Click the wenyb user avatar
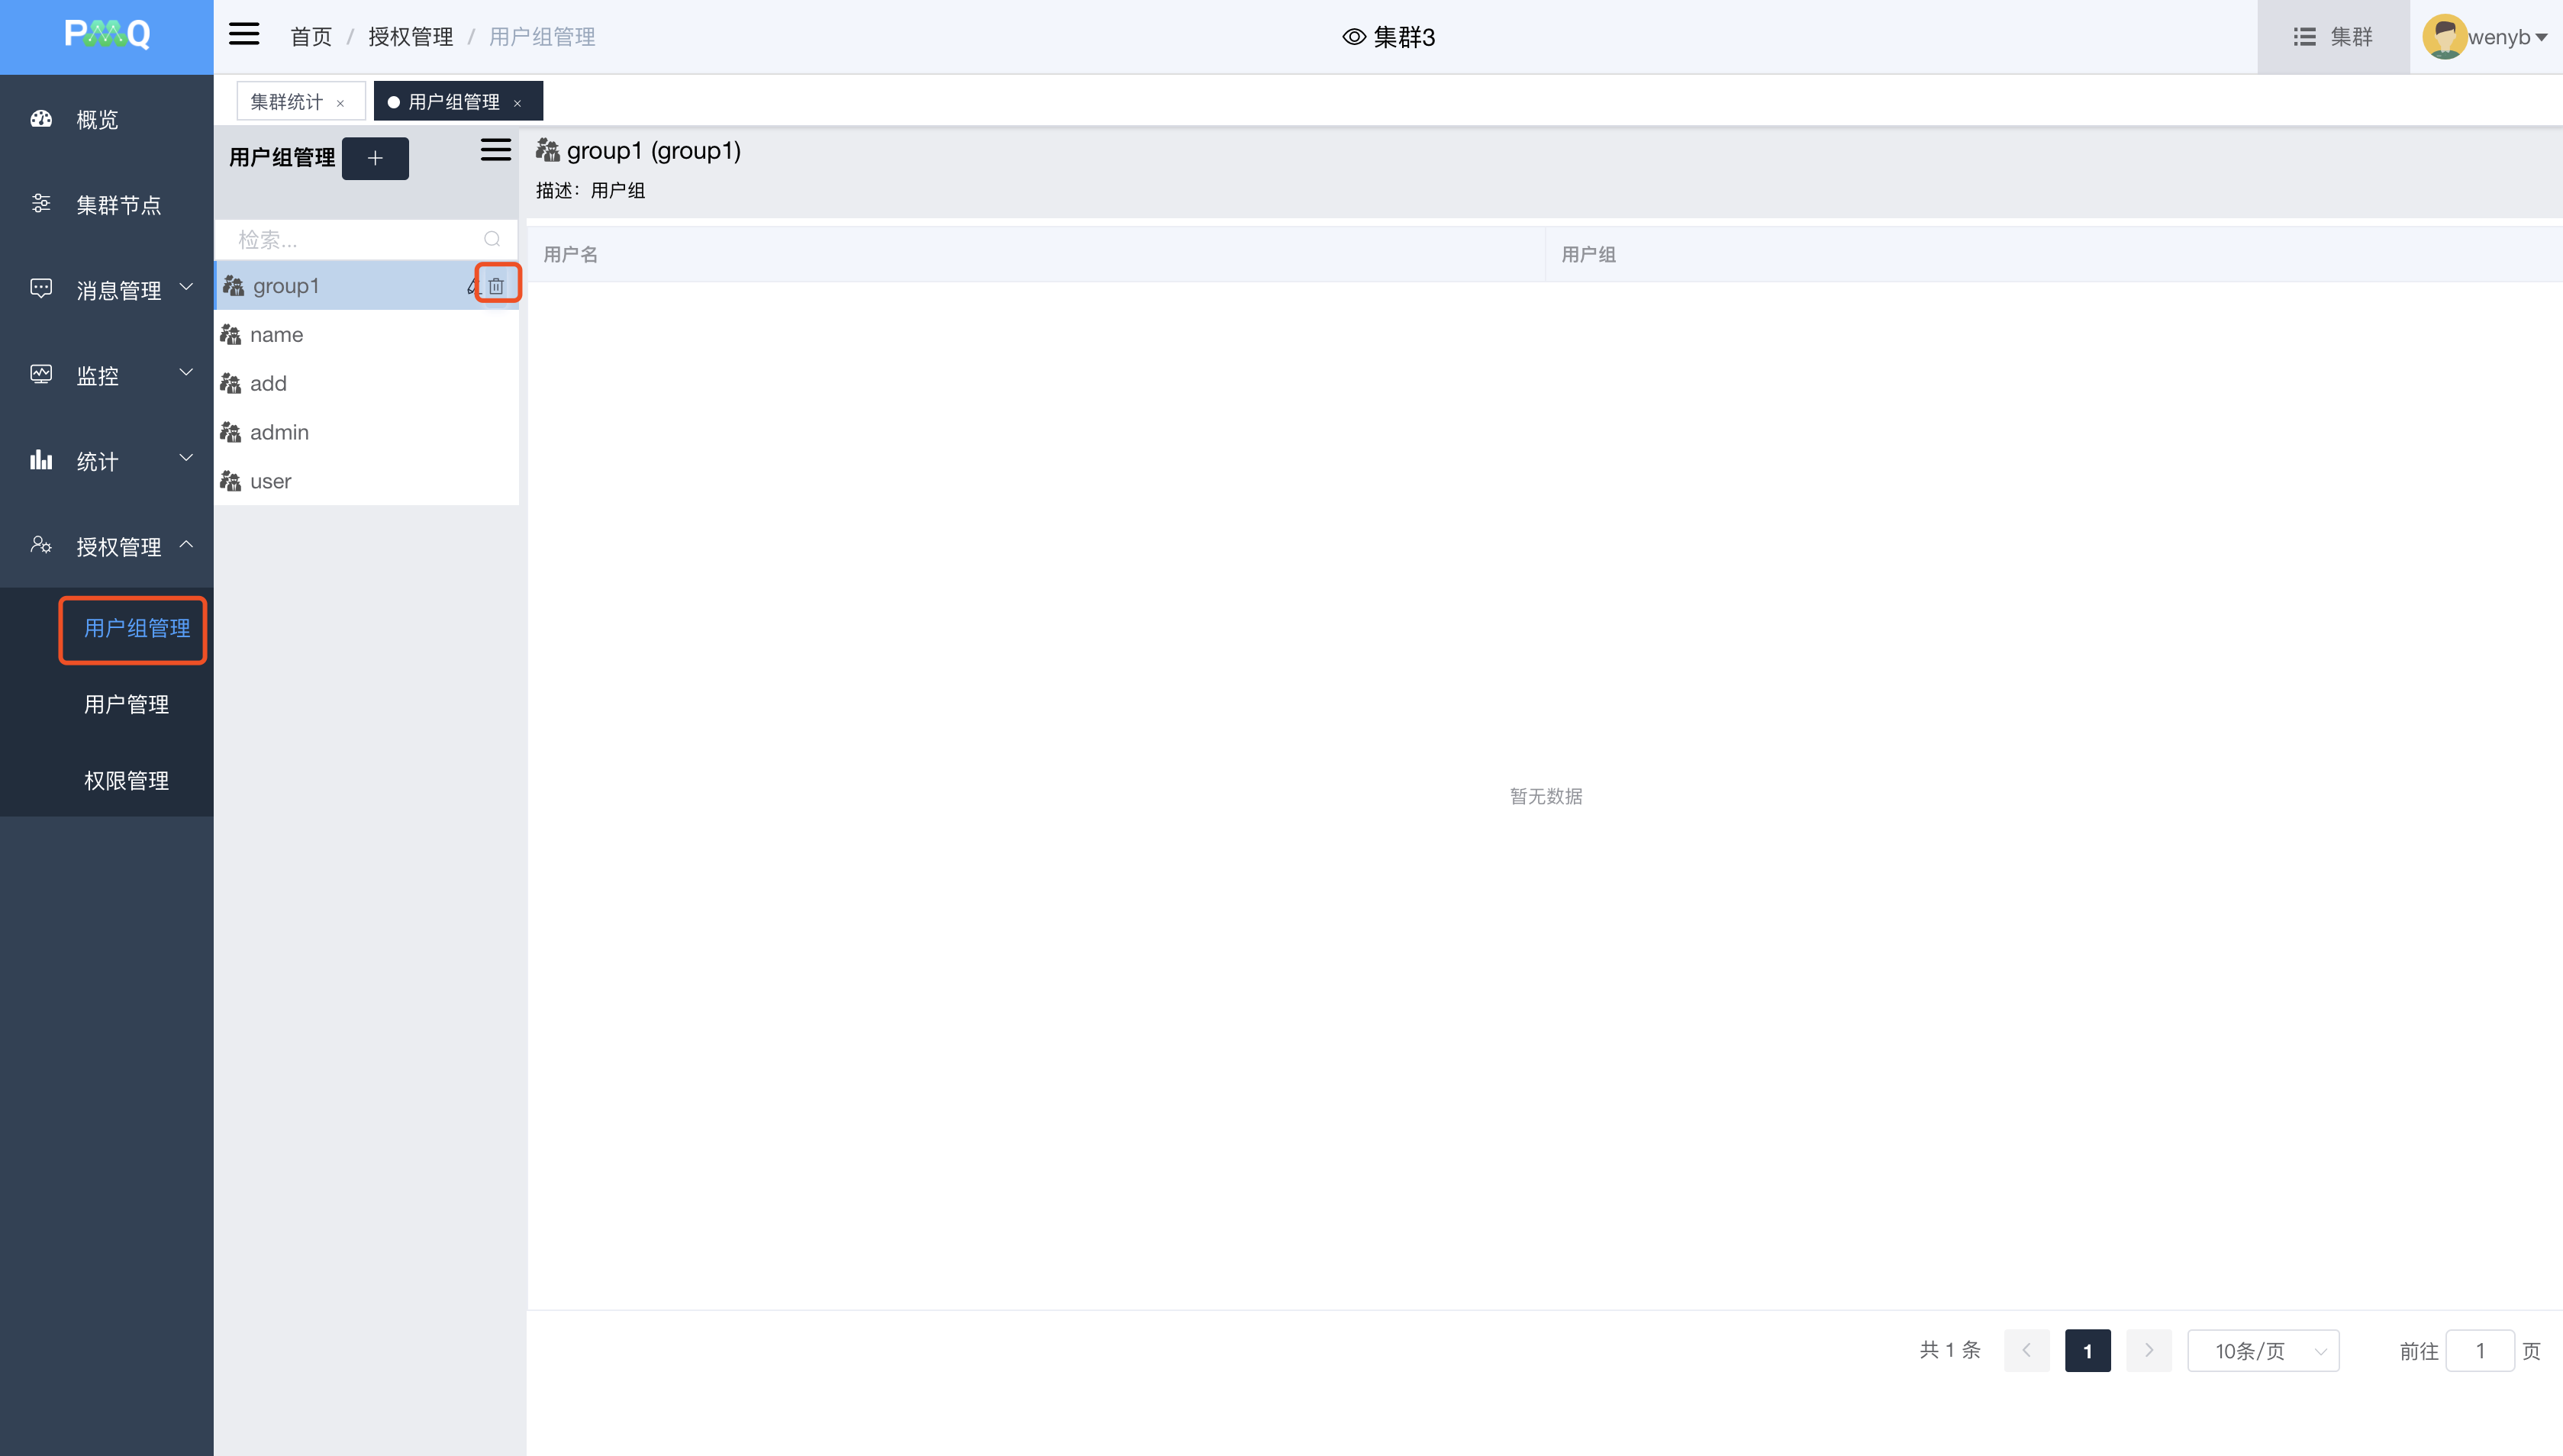The height and width of the screenshot is (1456, 2563). coord(2443,37)
